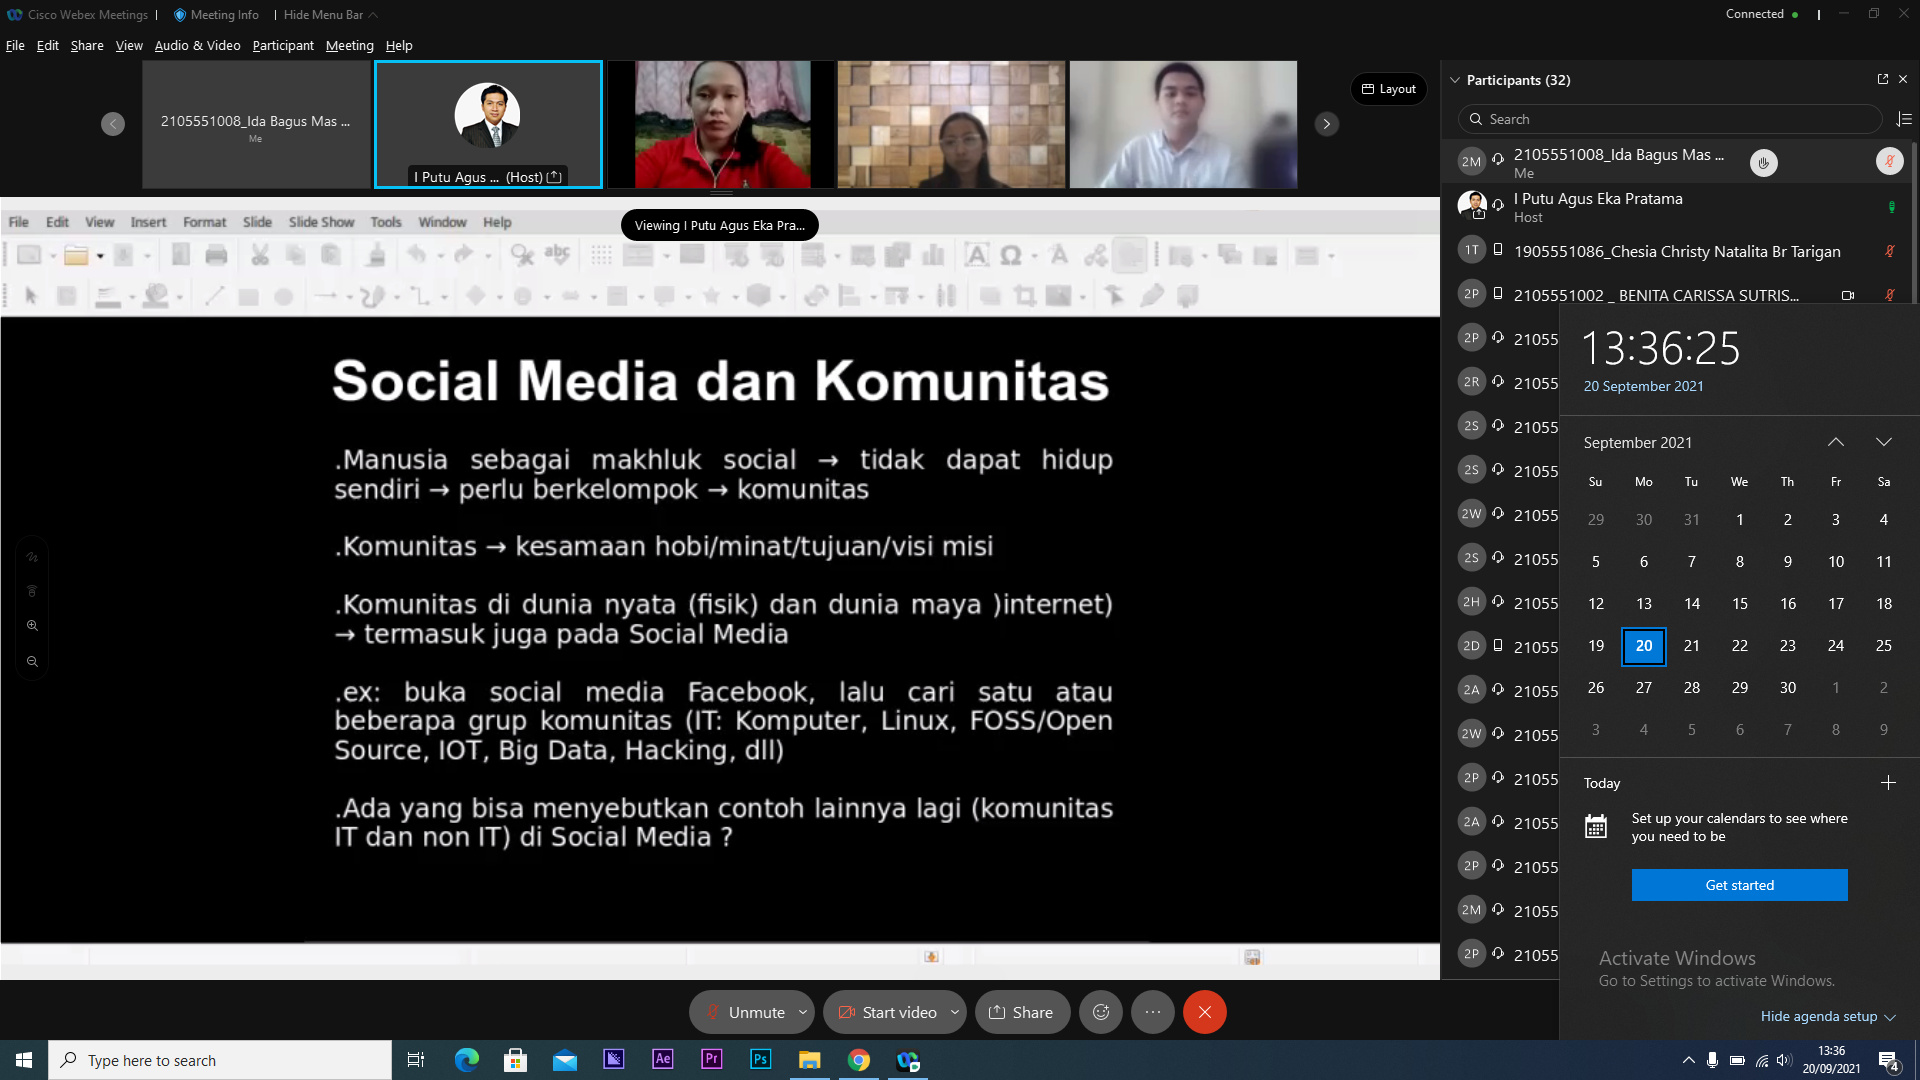Open Webex Participant menu
The image size is (1920, 1080).
283,45
